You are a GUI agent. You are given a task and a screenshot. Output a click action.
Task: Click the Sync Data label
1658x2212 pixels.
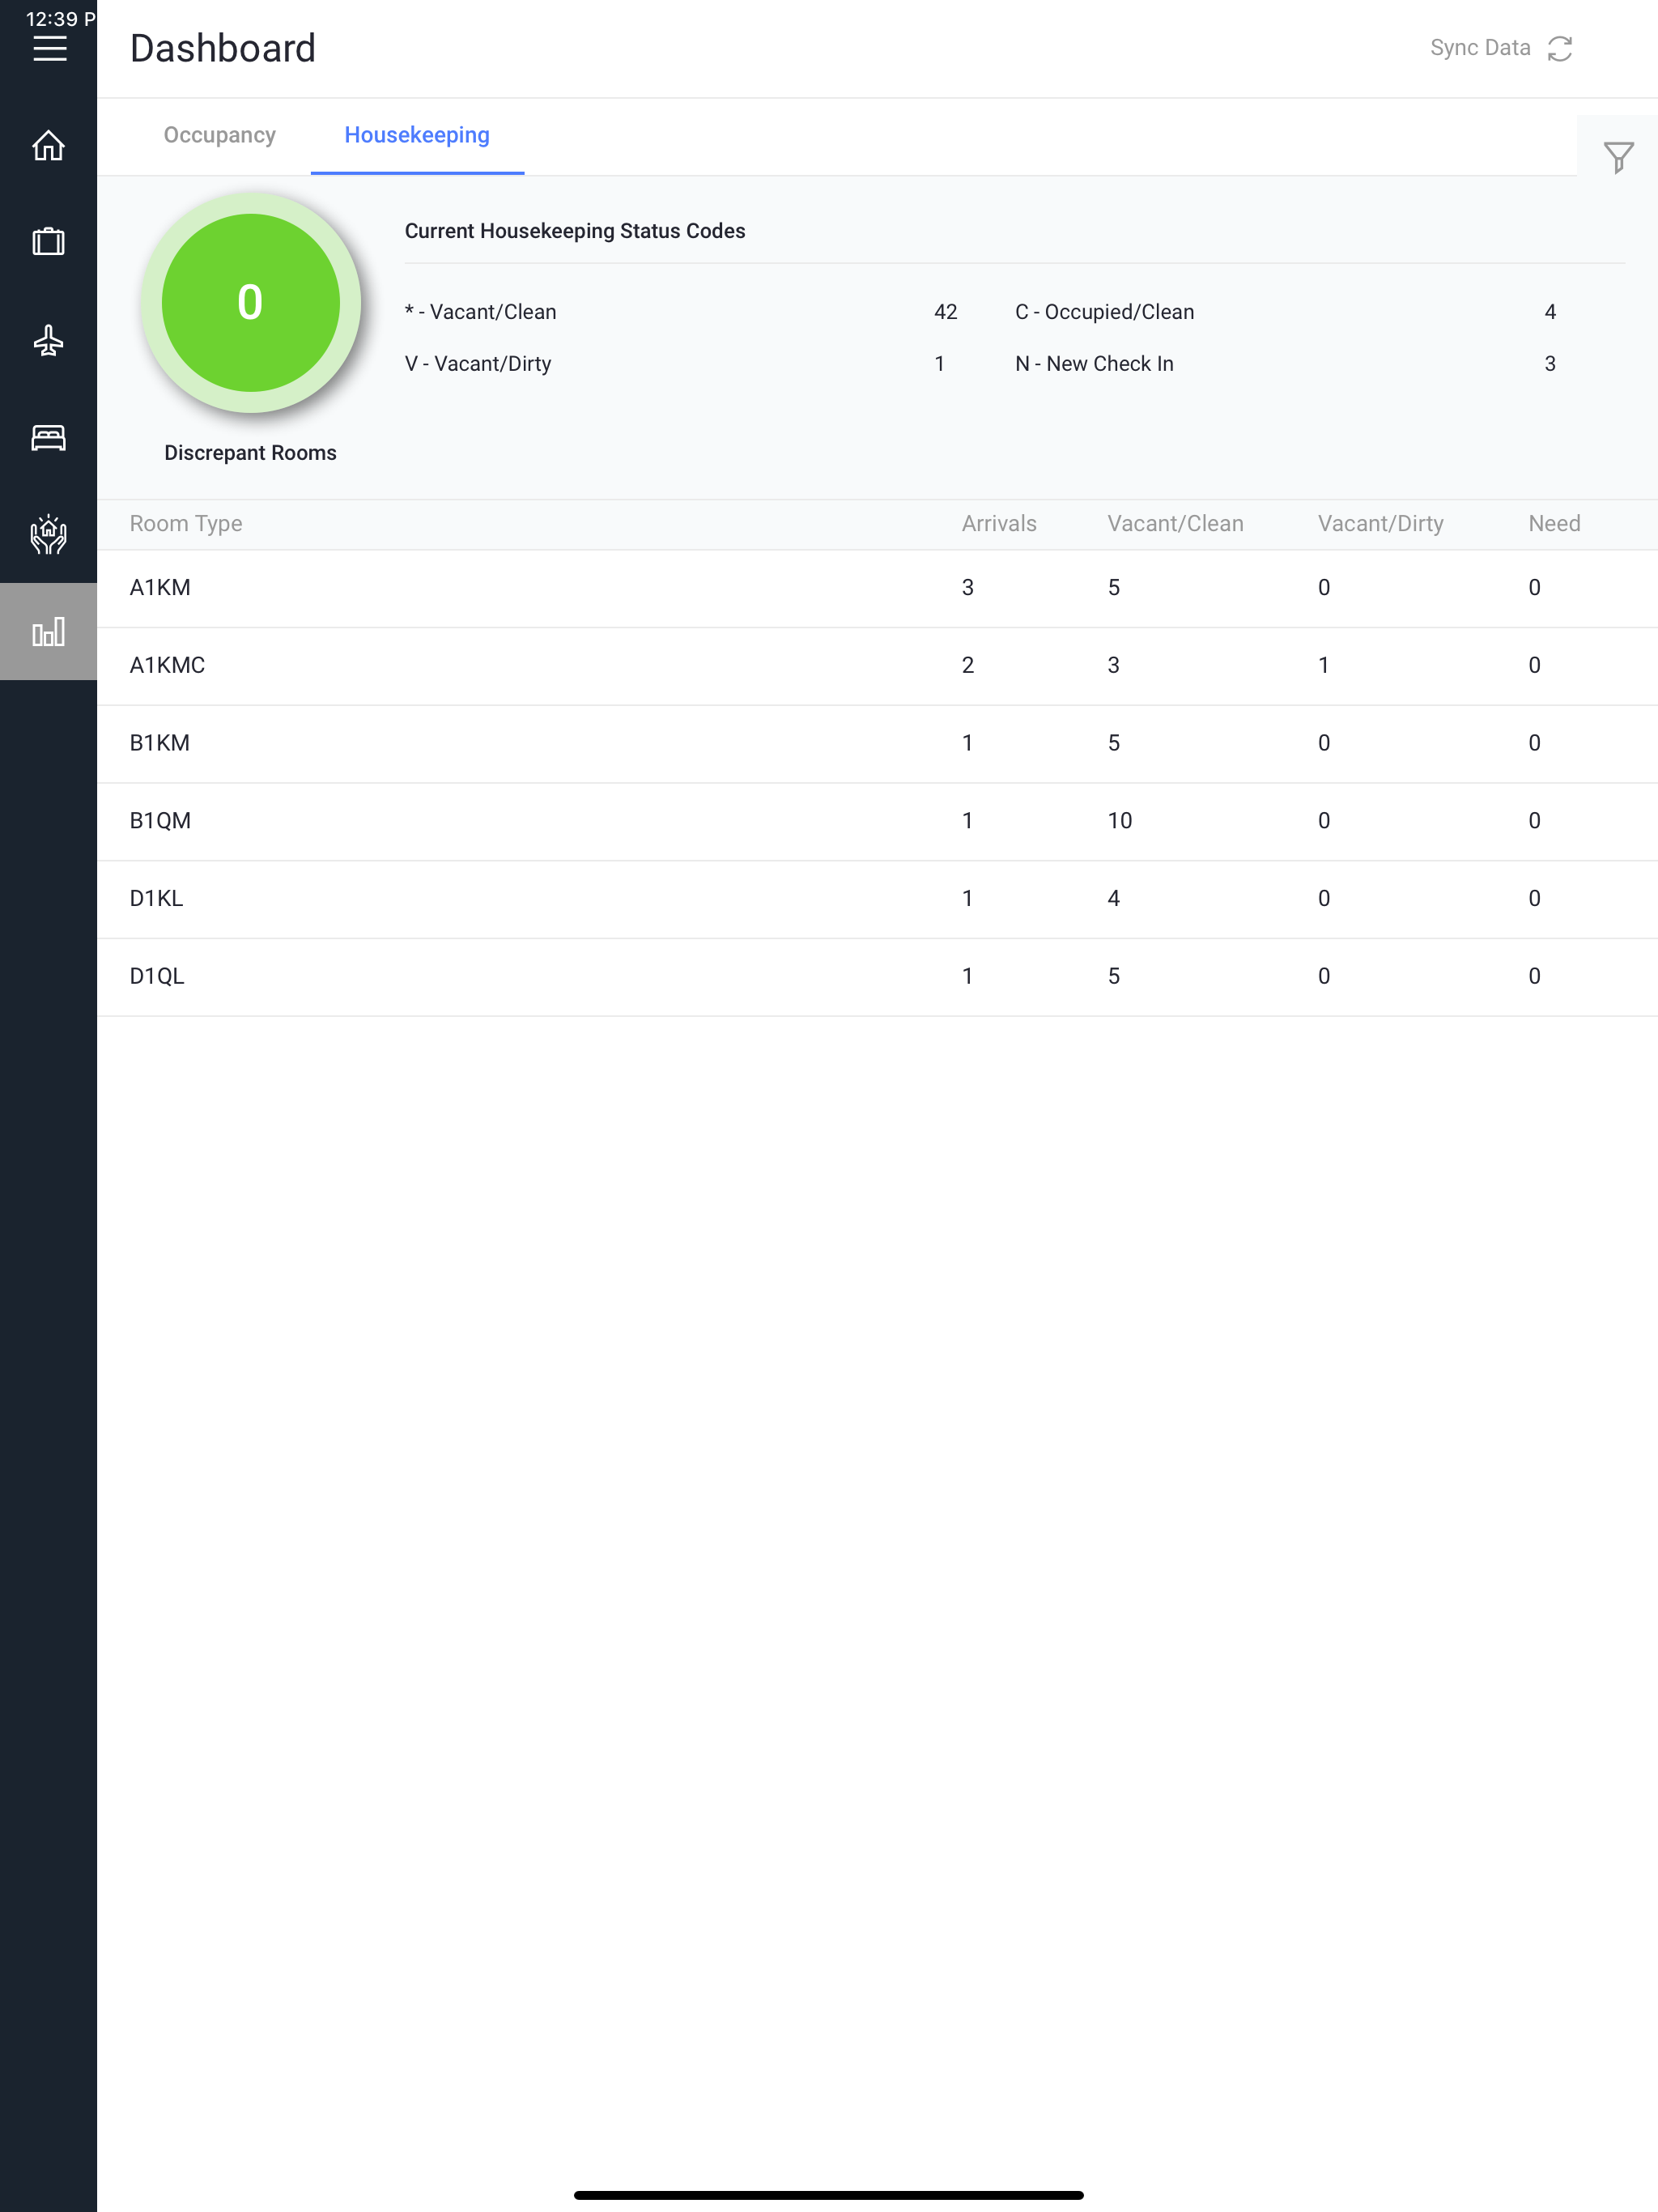[x=1480, y=48]
